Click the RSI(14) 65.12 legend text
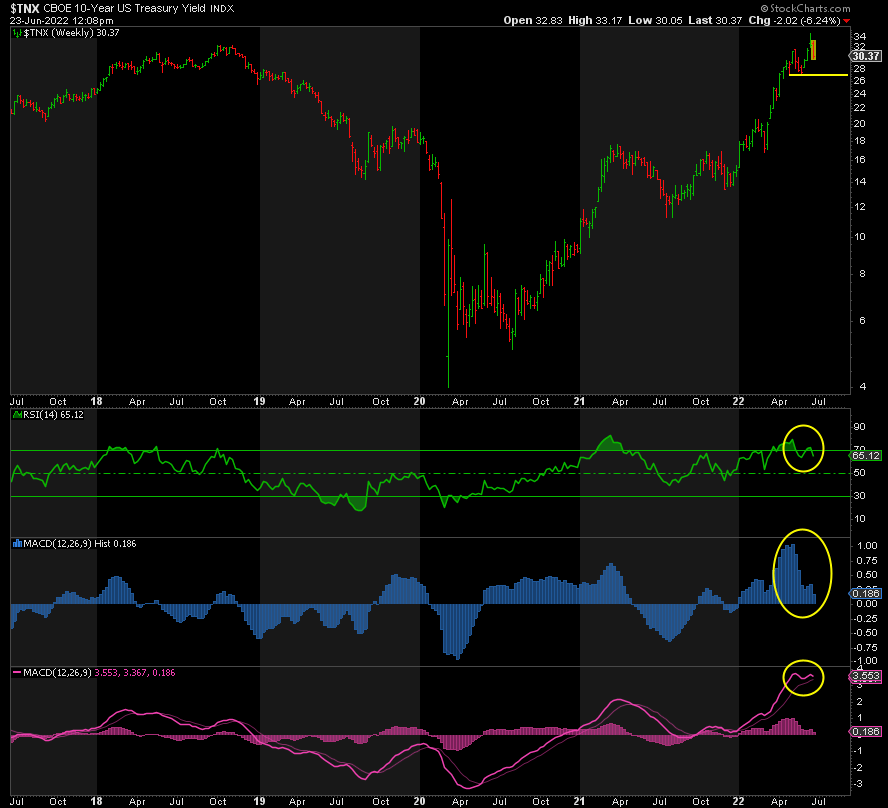Screen dimensions: 888x808 click(x=50, y=415)
